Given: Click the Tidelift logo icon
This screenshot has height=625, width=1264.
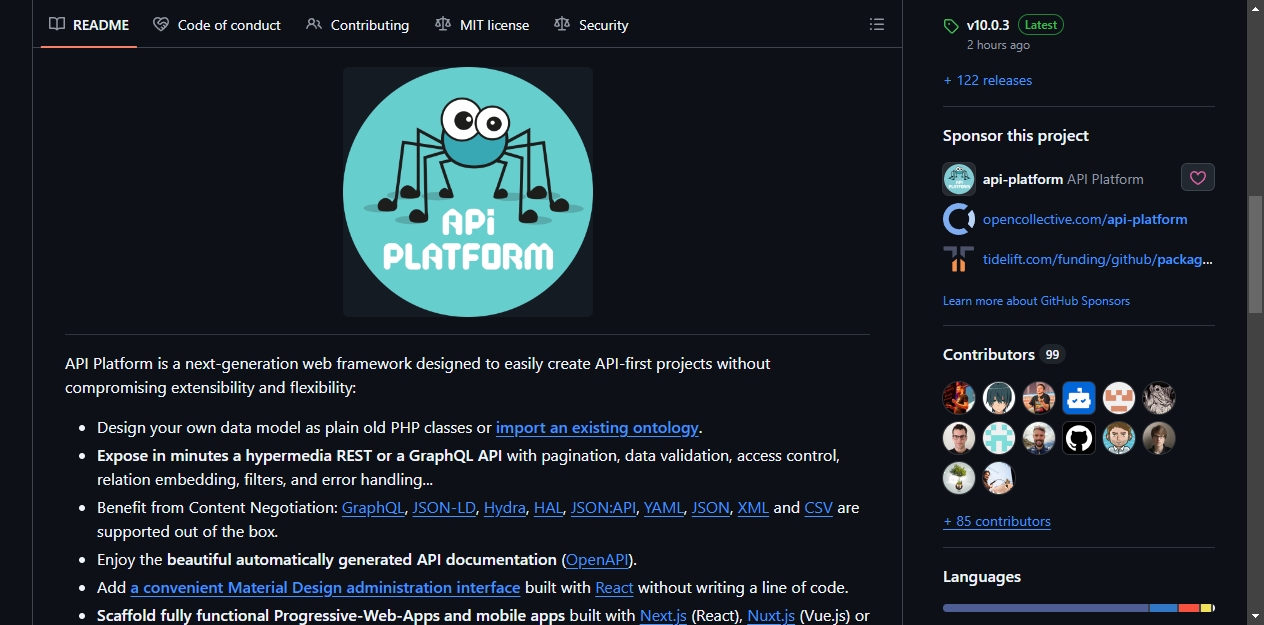Looking at the screenshot, I should tap(959, 259).
